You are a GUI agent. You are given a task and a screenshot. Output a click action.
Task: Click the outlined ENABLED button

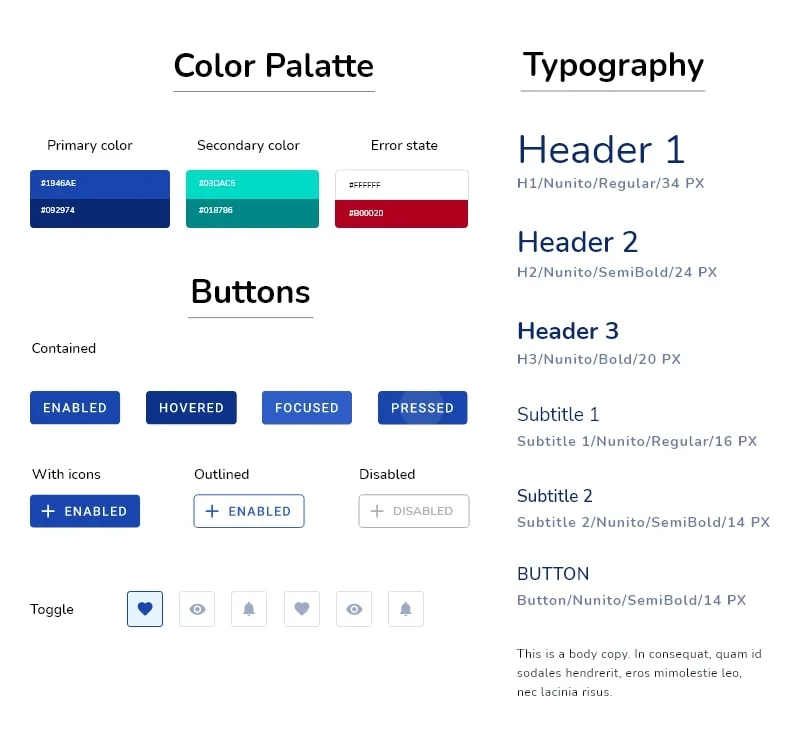(x=248, y=511)
